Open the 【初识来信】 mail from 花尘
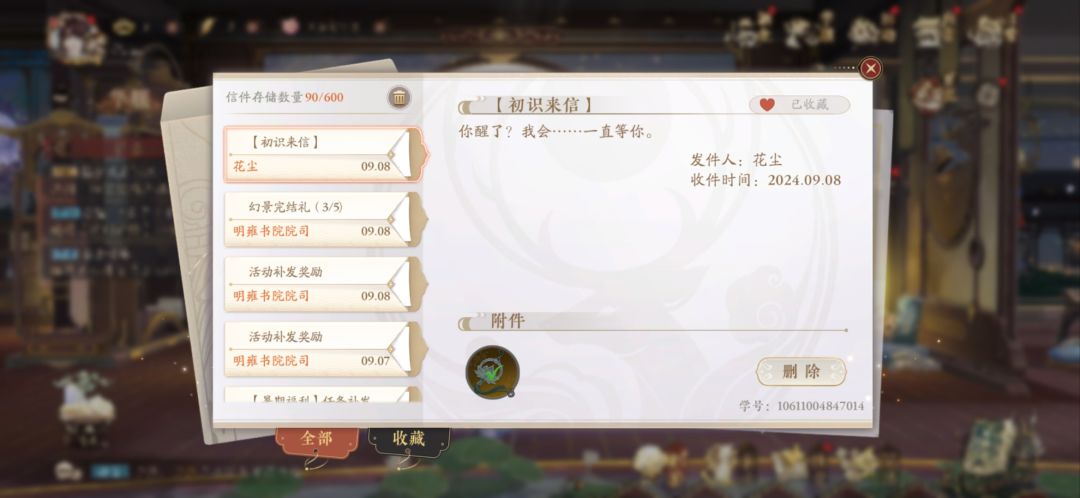 (x=323, y=154)
